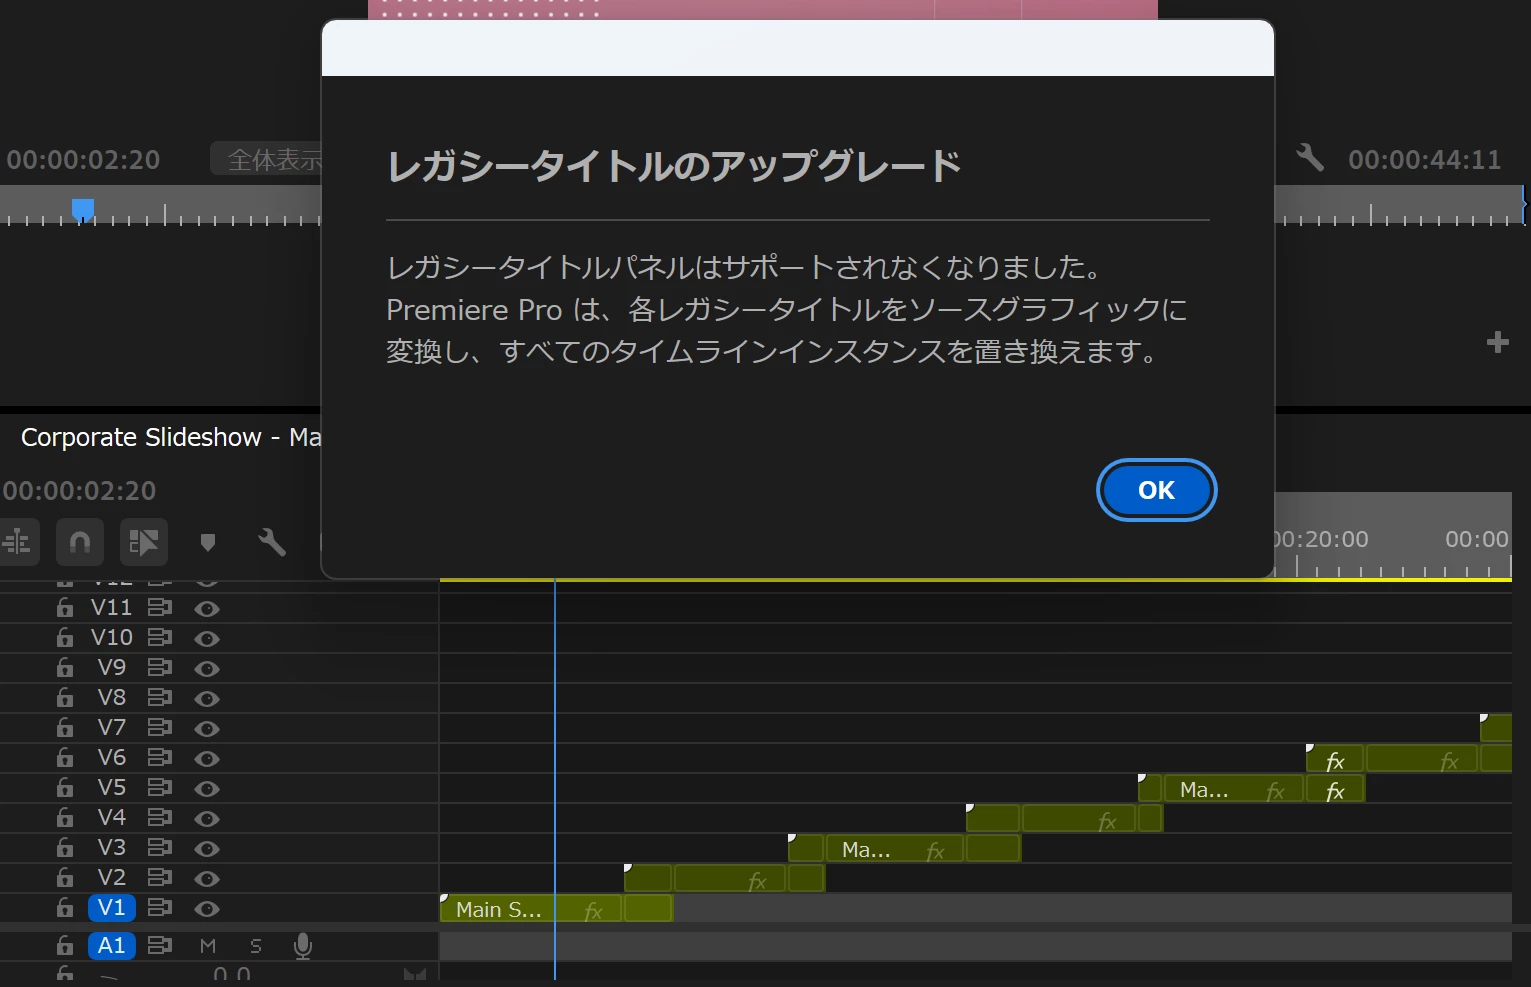Toggle sync lock for track V3
The image size is (1531, 987).
(159, 847)
